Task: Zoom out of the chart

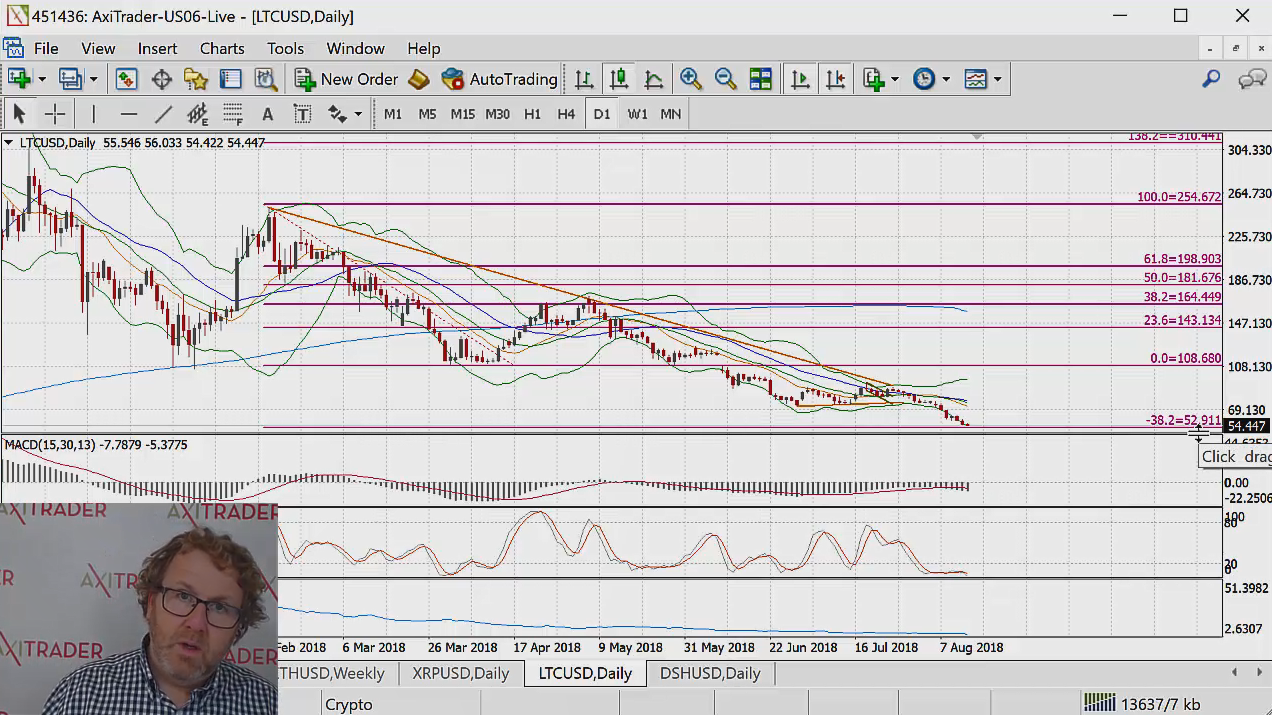Action: [x=725, y=79]
